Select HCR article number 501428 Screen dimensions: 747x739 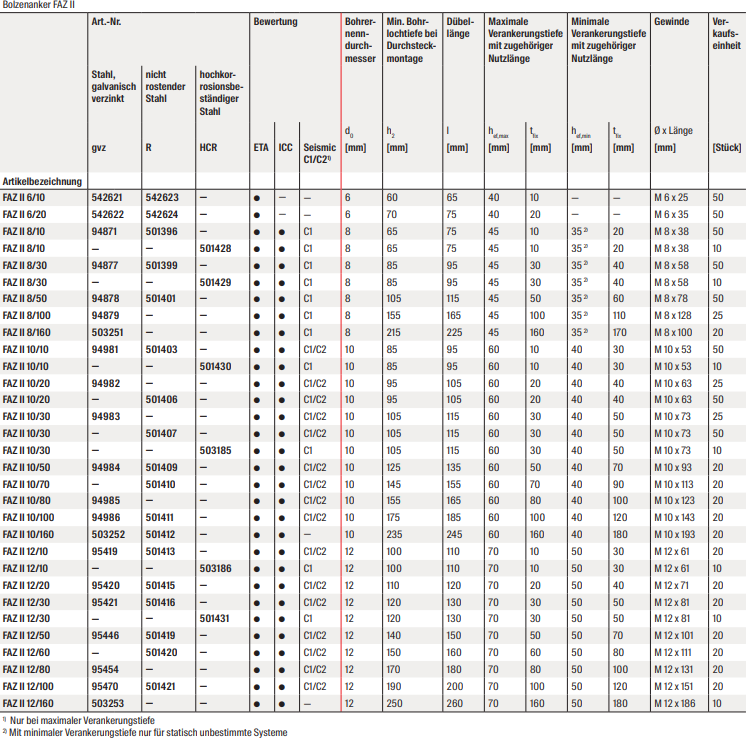(215, 248)
